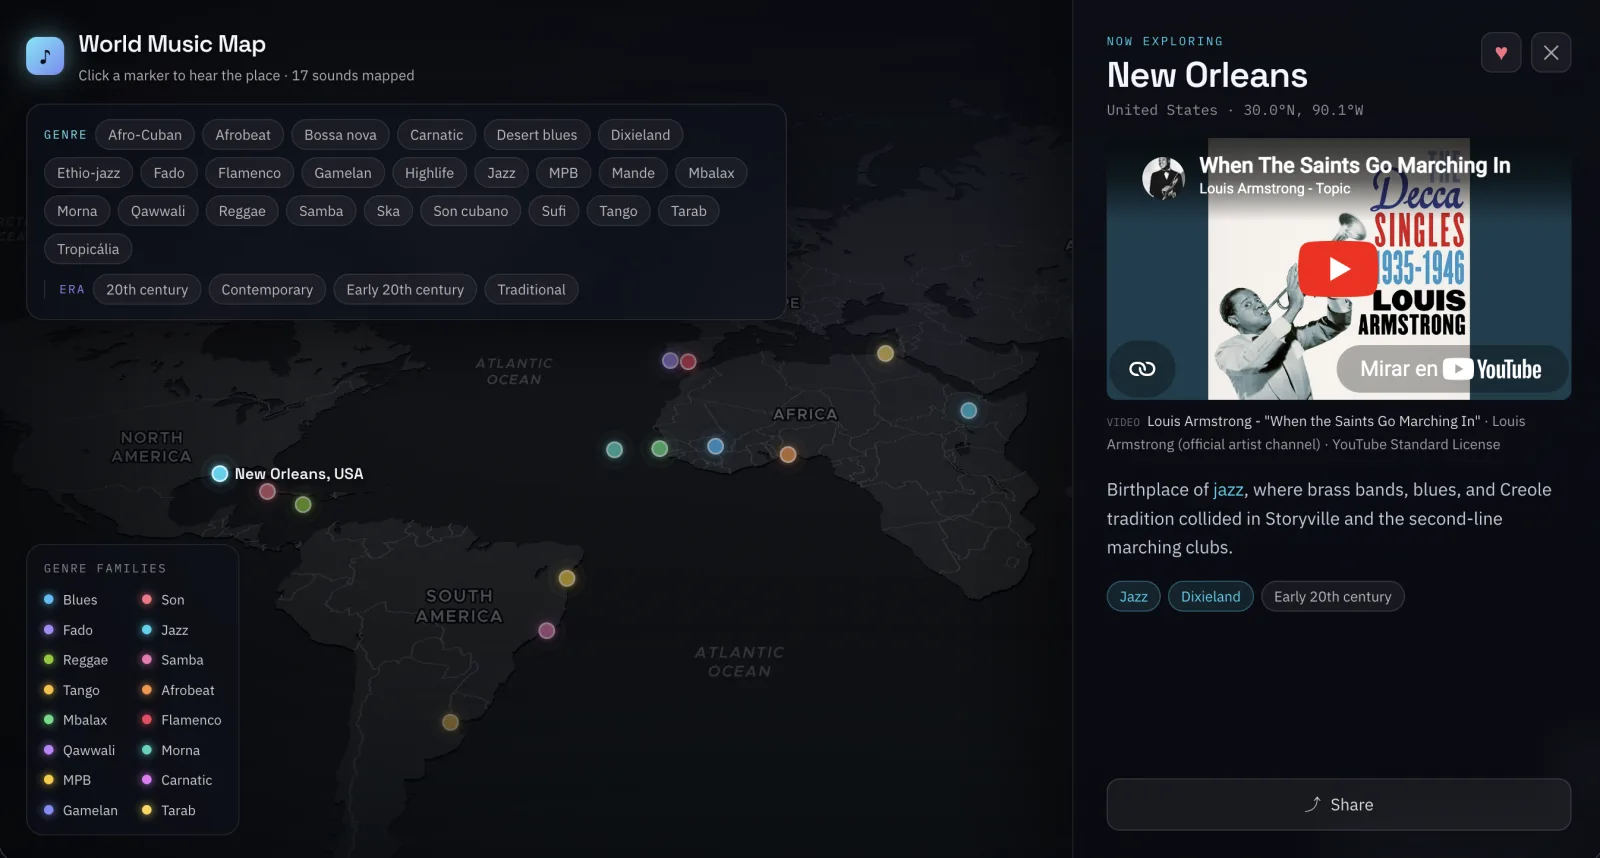Click the Blues legend color dot
This screenshot has height=858, width=1600.
[x=49, y=599]
